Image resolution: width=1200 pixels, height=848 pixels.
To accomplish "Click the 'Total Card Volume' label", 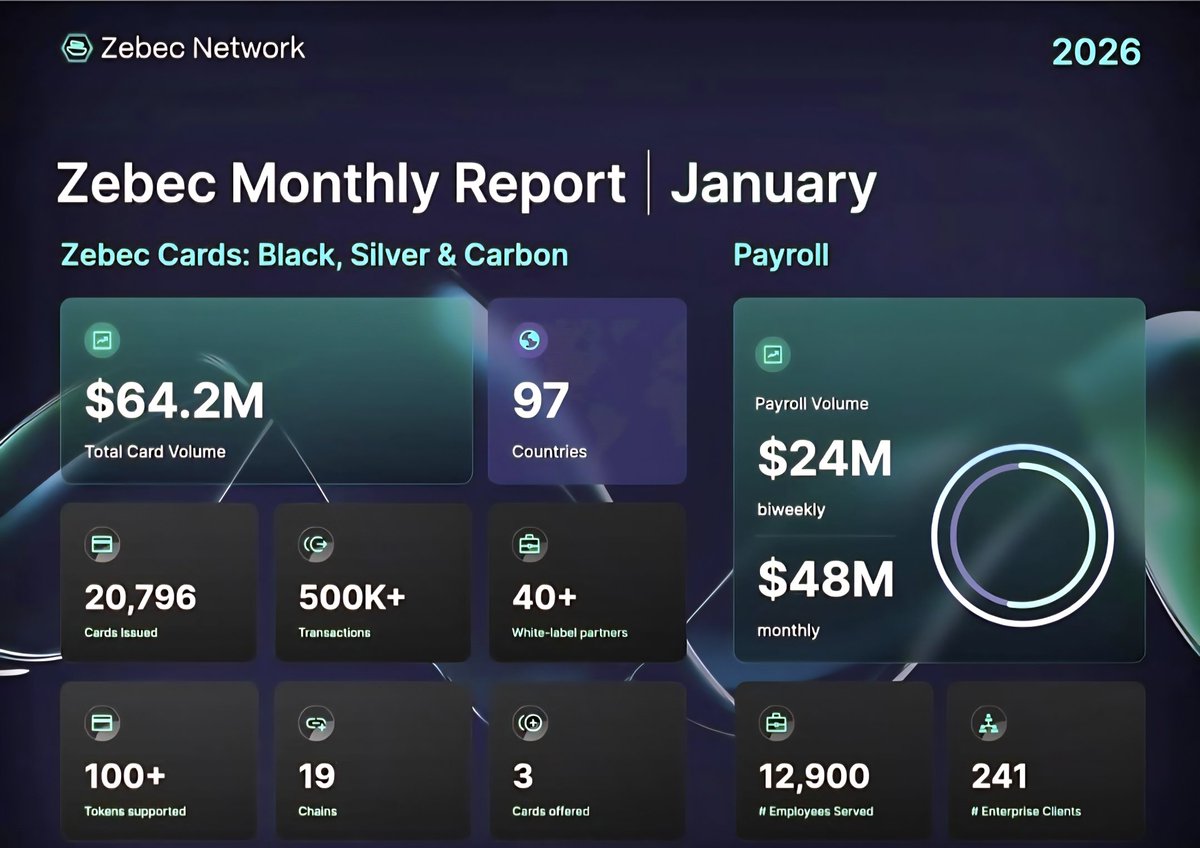I will pos(155,452).
